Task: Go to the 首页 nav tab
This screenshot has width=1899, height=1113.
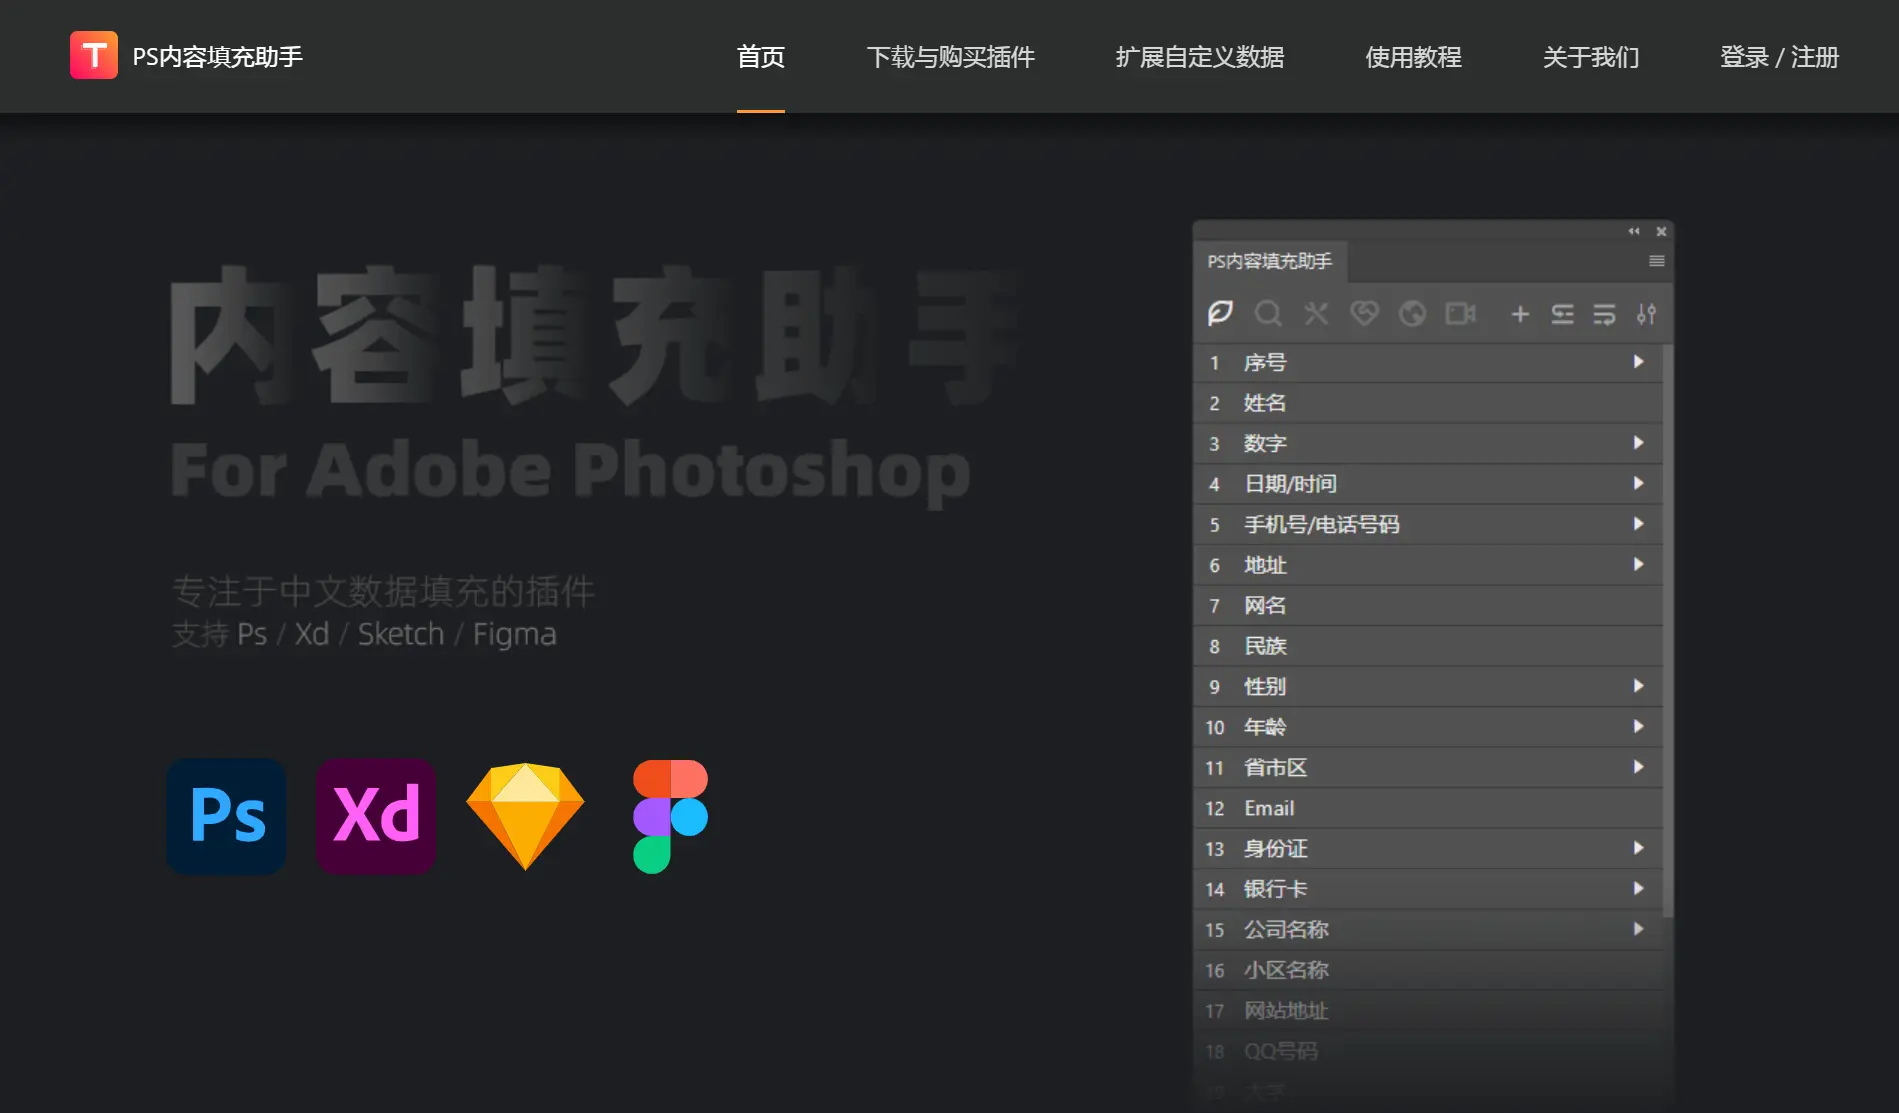Action: click(761, 57)
